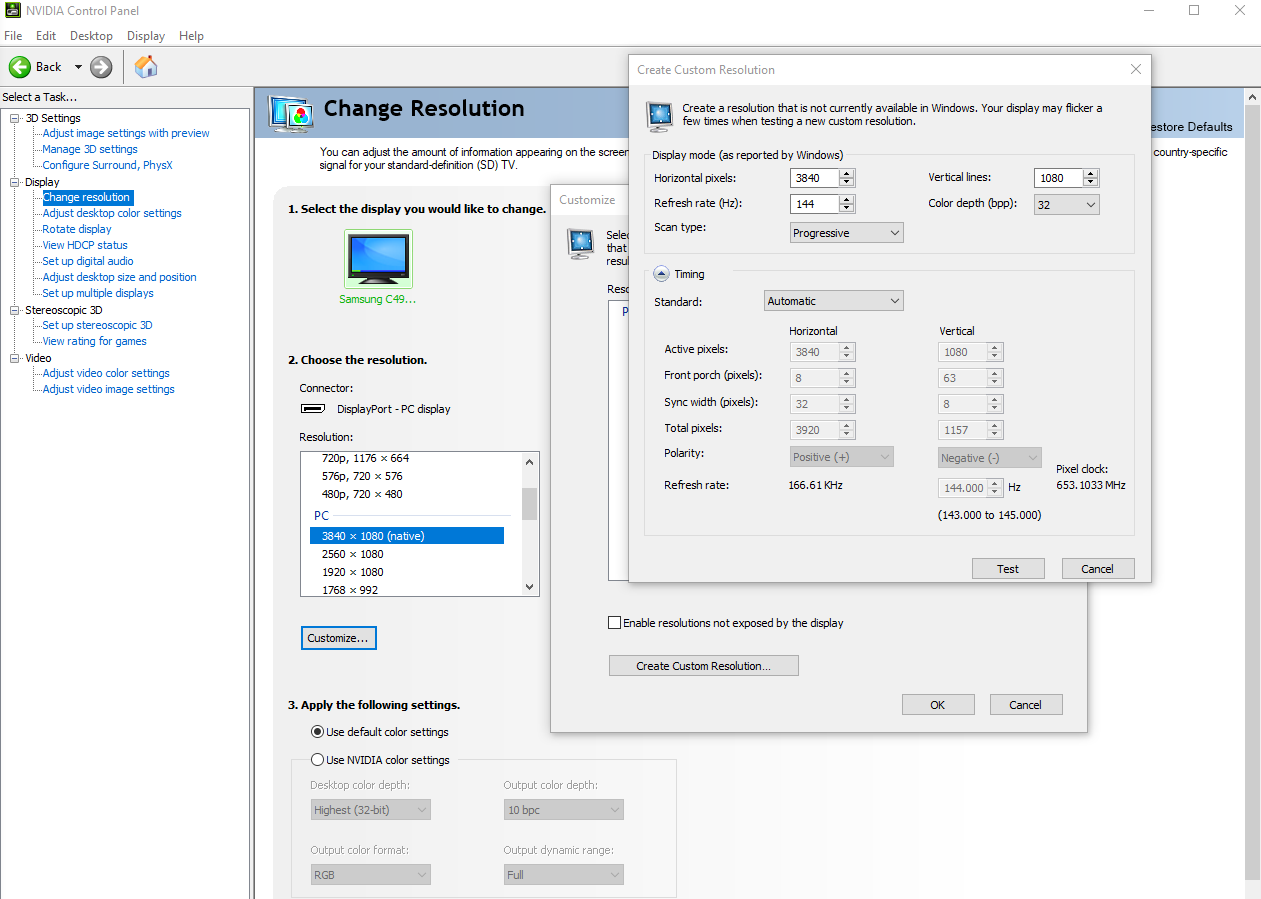
Task: Open the Desktop menu
Action: pyautogui.click(x=91, y=36)
